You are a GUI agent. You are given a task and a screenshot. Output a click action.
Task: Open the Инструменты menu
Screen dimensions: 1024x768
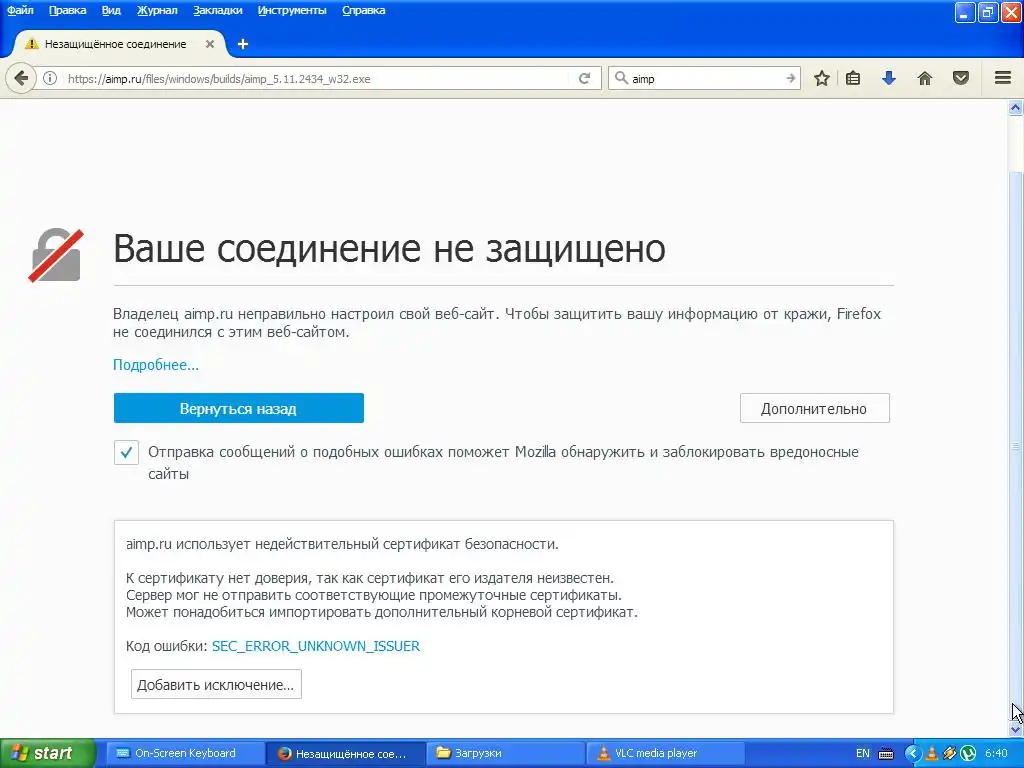click(x=292, y=10)
